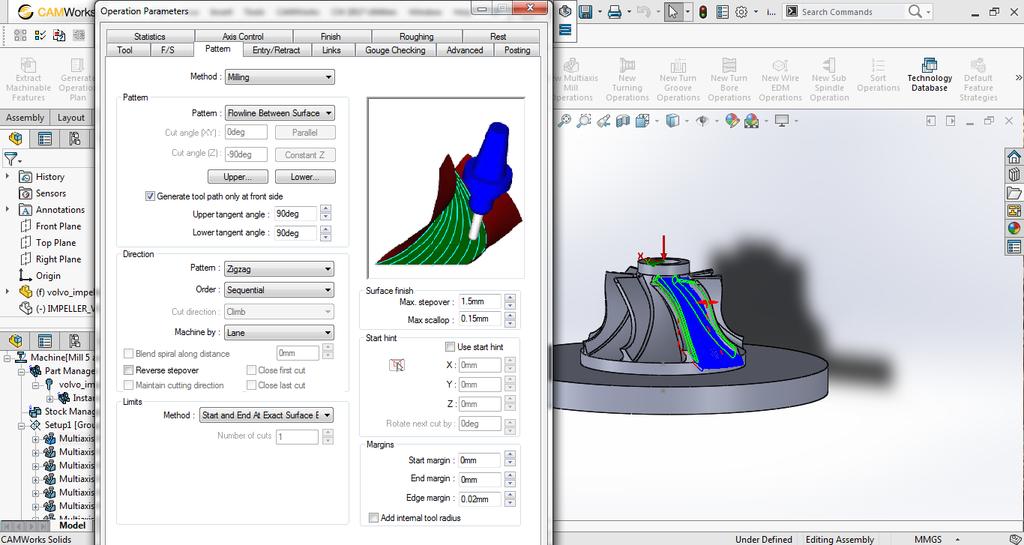
Task: Open the File Explorer folder icon in task pane
Action: click(x=1014, y=193)
